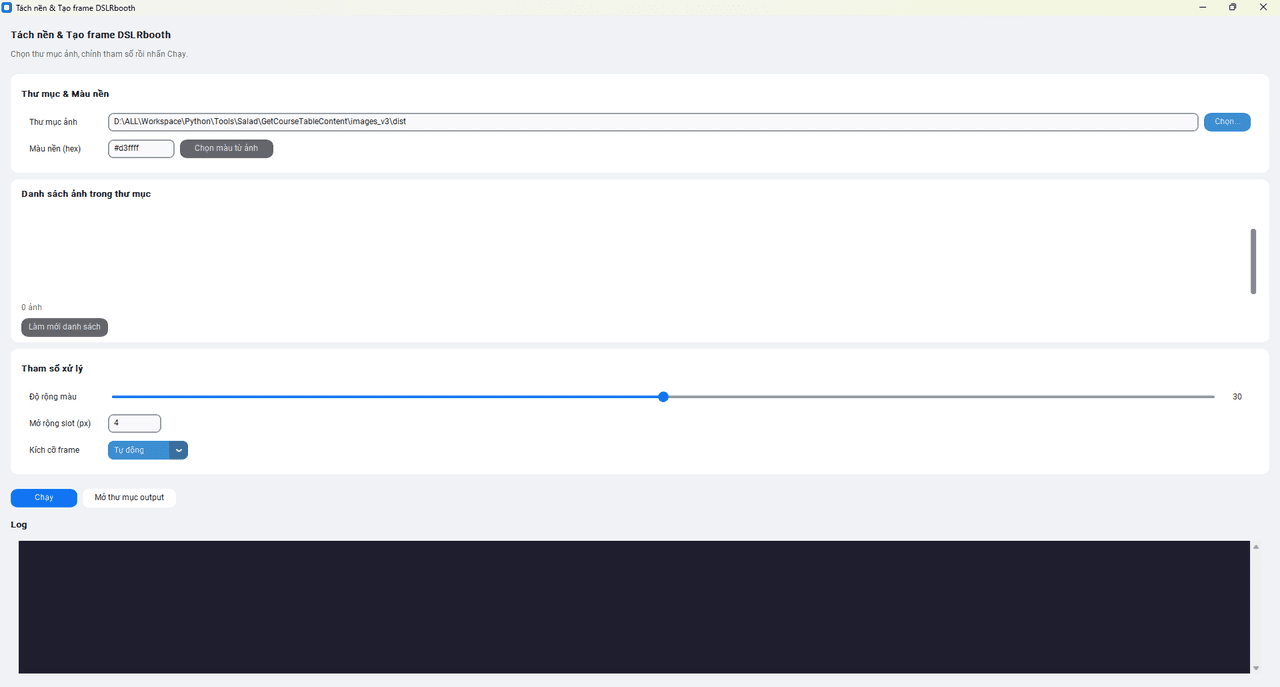Click the Danh sách ảnh trong thư mục heading
The width and height of the screenshot is (1280, 687).
[86, 194]
